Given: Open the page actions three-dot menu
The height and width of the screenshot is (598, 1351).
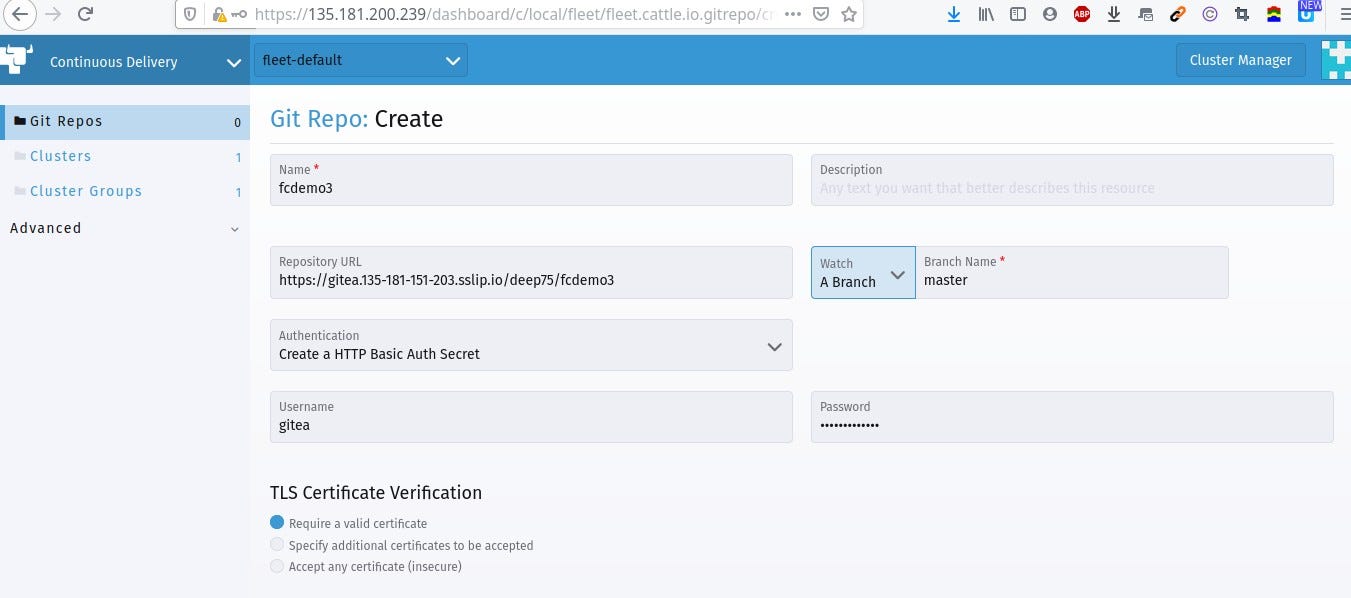Looking at the screenshot, I should (792, 15).
